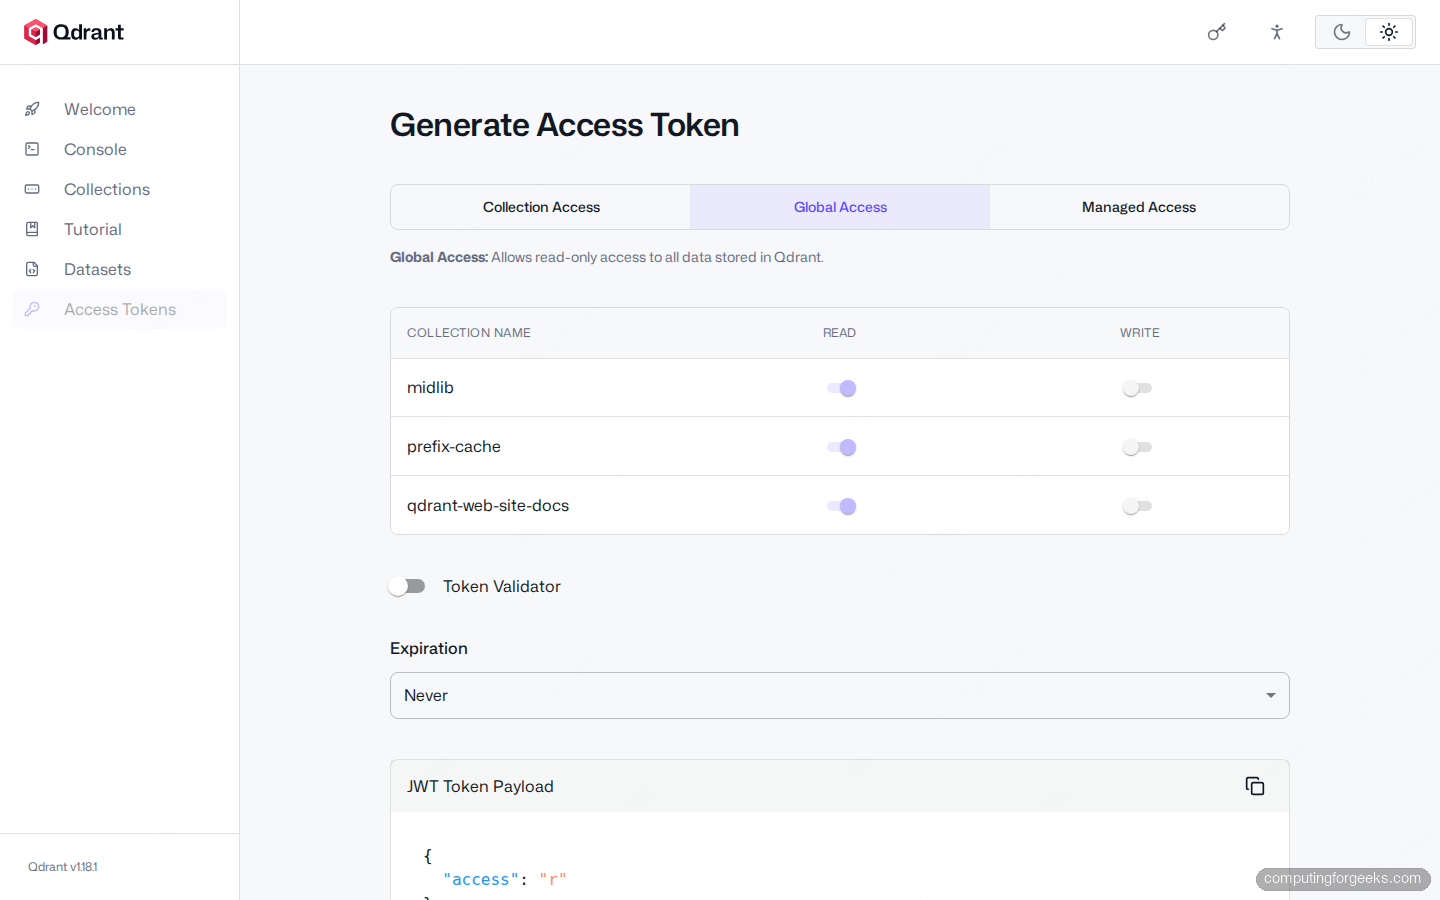
Task: Open the Datasets page
Action: click(119, 269)
